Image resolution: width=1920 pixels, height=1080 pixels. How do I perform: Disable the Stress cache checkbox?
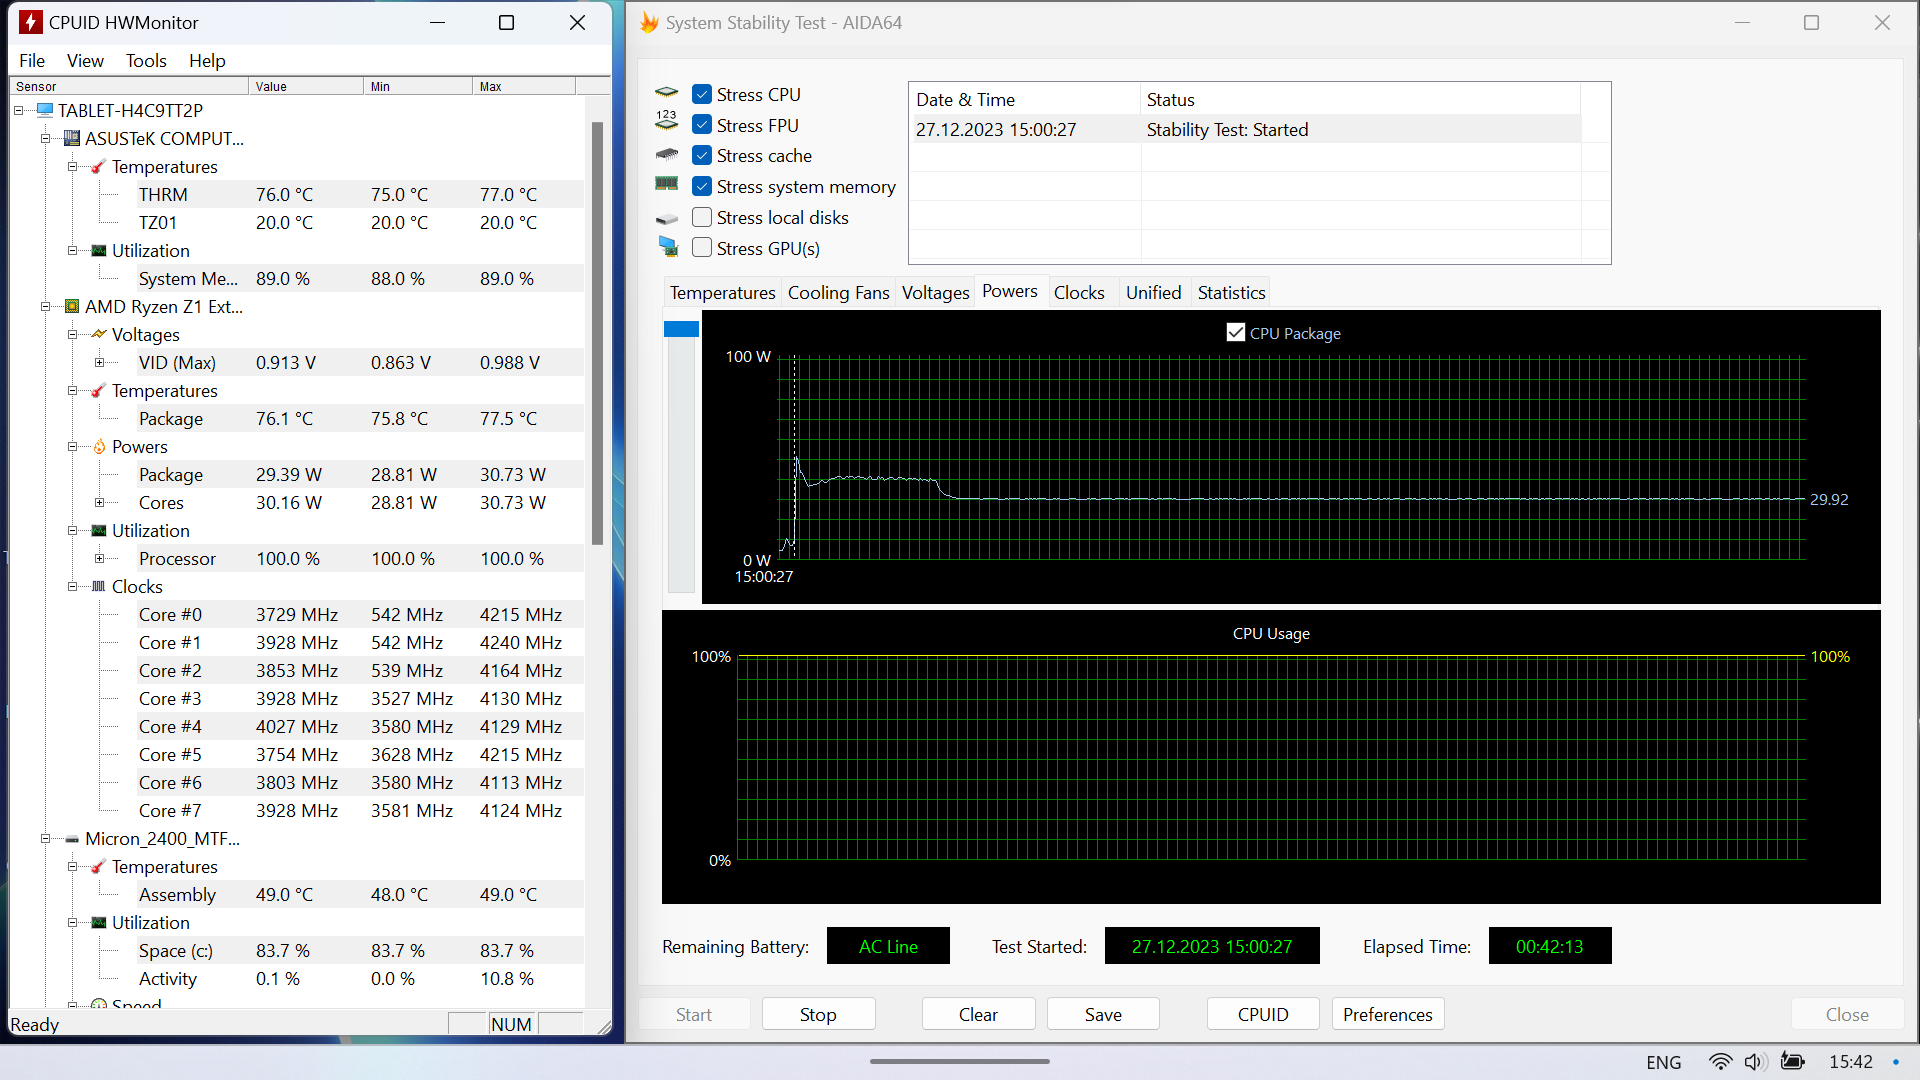coord(702,156)
